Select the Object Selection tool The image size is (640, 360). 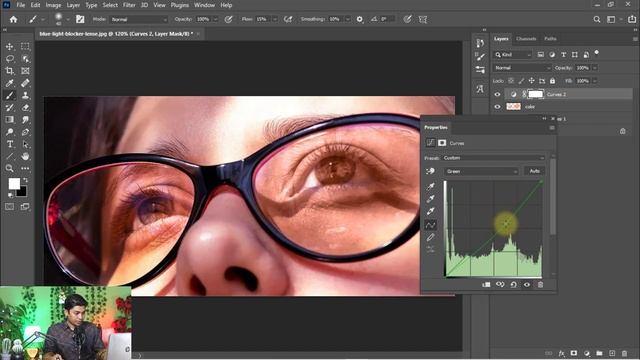point(25,59)
